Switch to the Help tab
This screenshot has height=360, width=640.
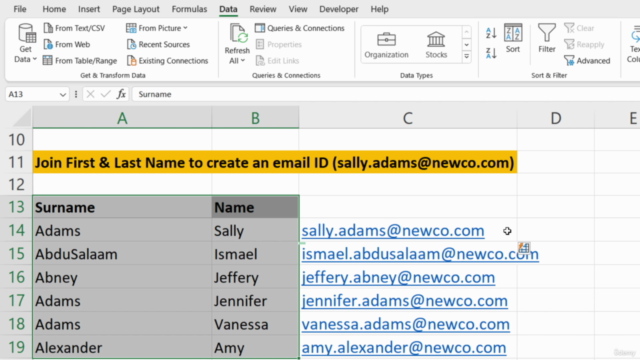pos(379,9)
